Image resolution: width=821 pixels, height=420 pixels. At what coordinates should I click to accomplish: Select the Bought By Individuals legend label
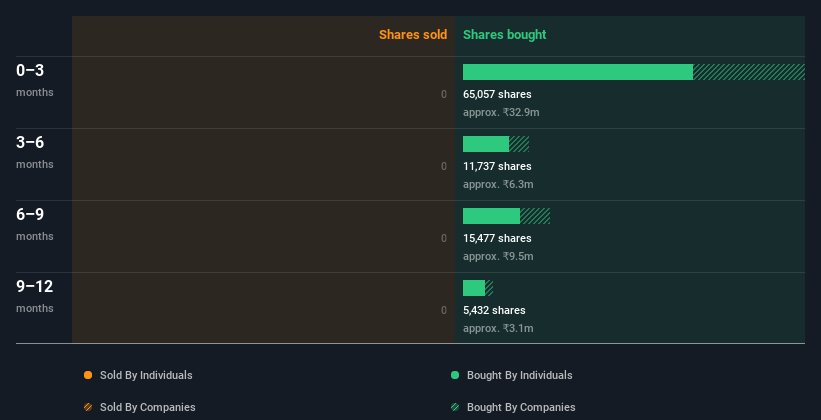coord(519,375)
